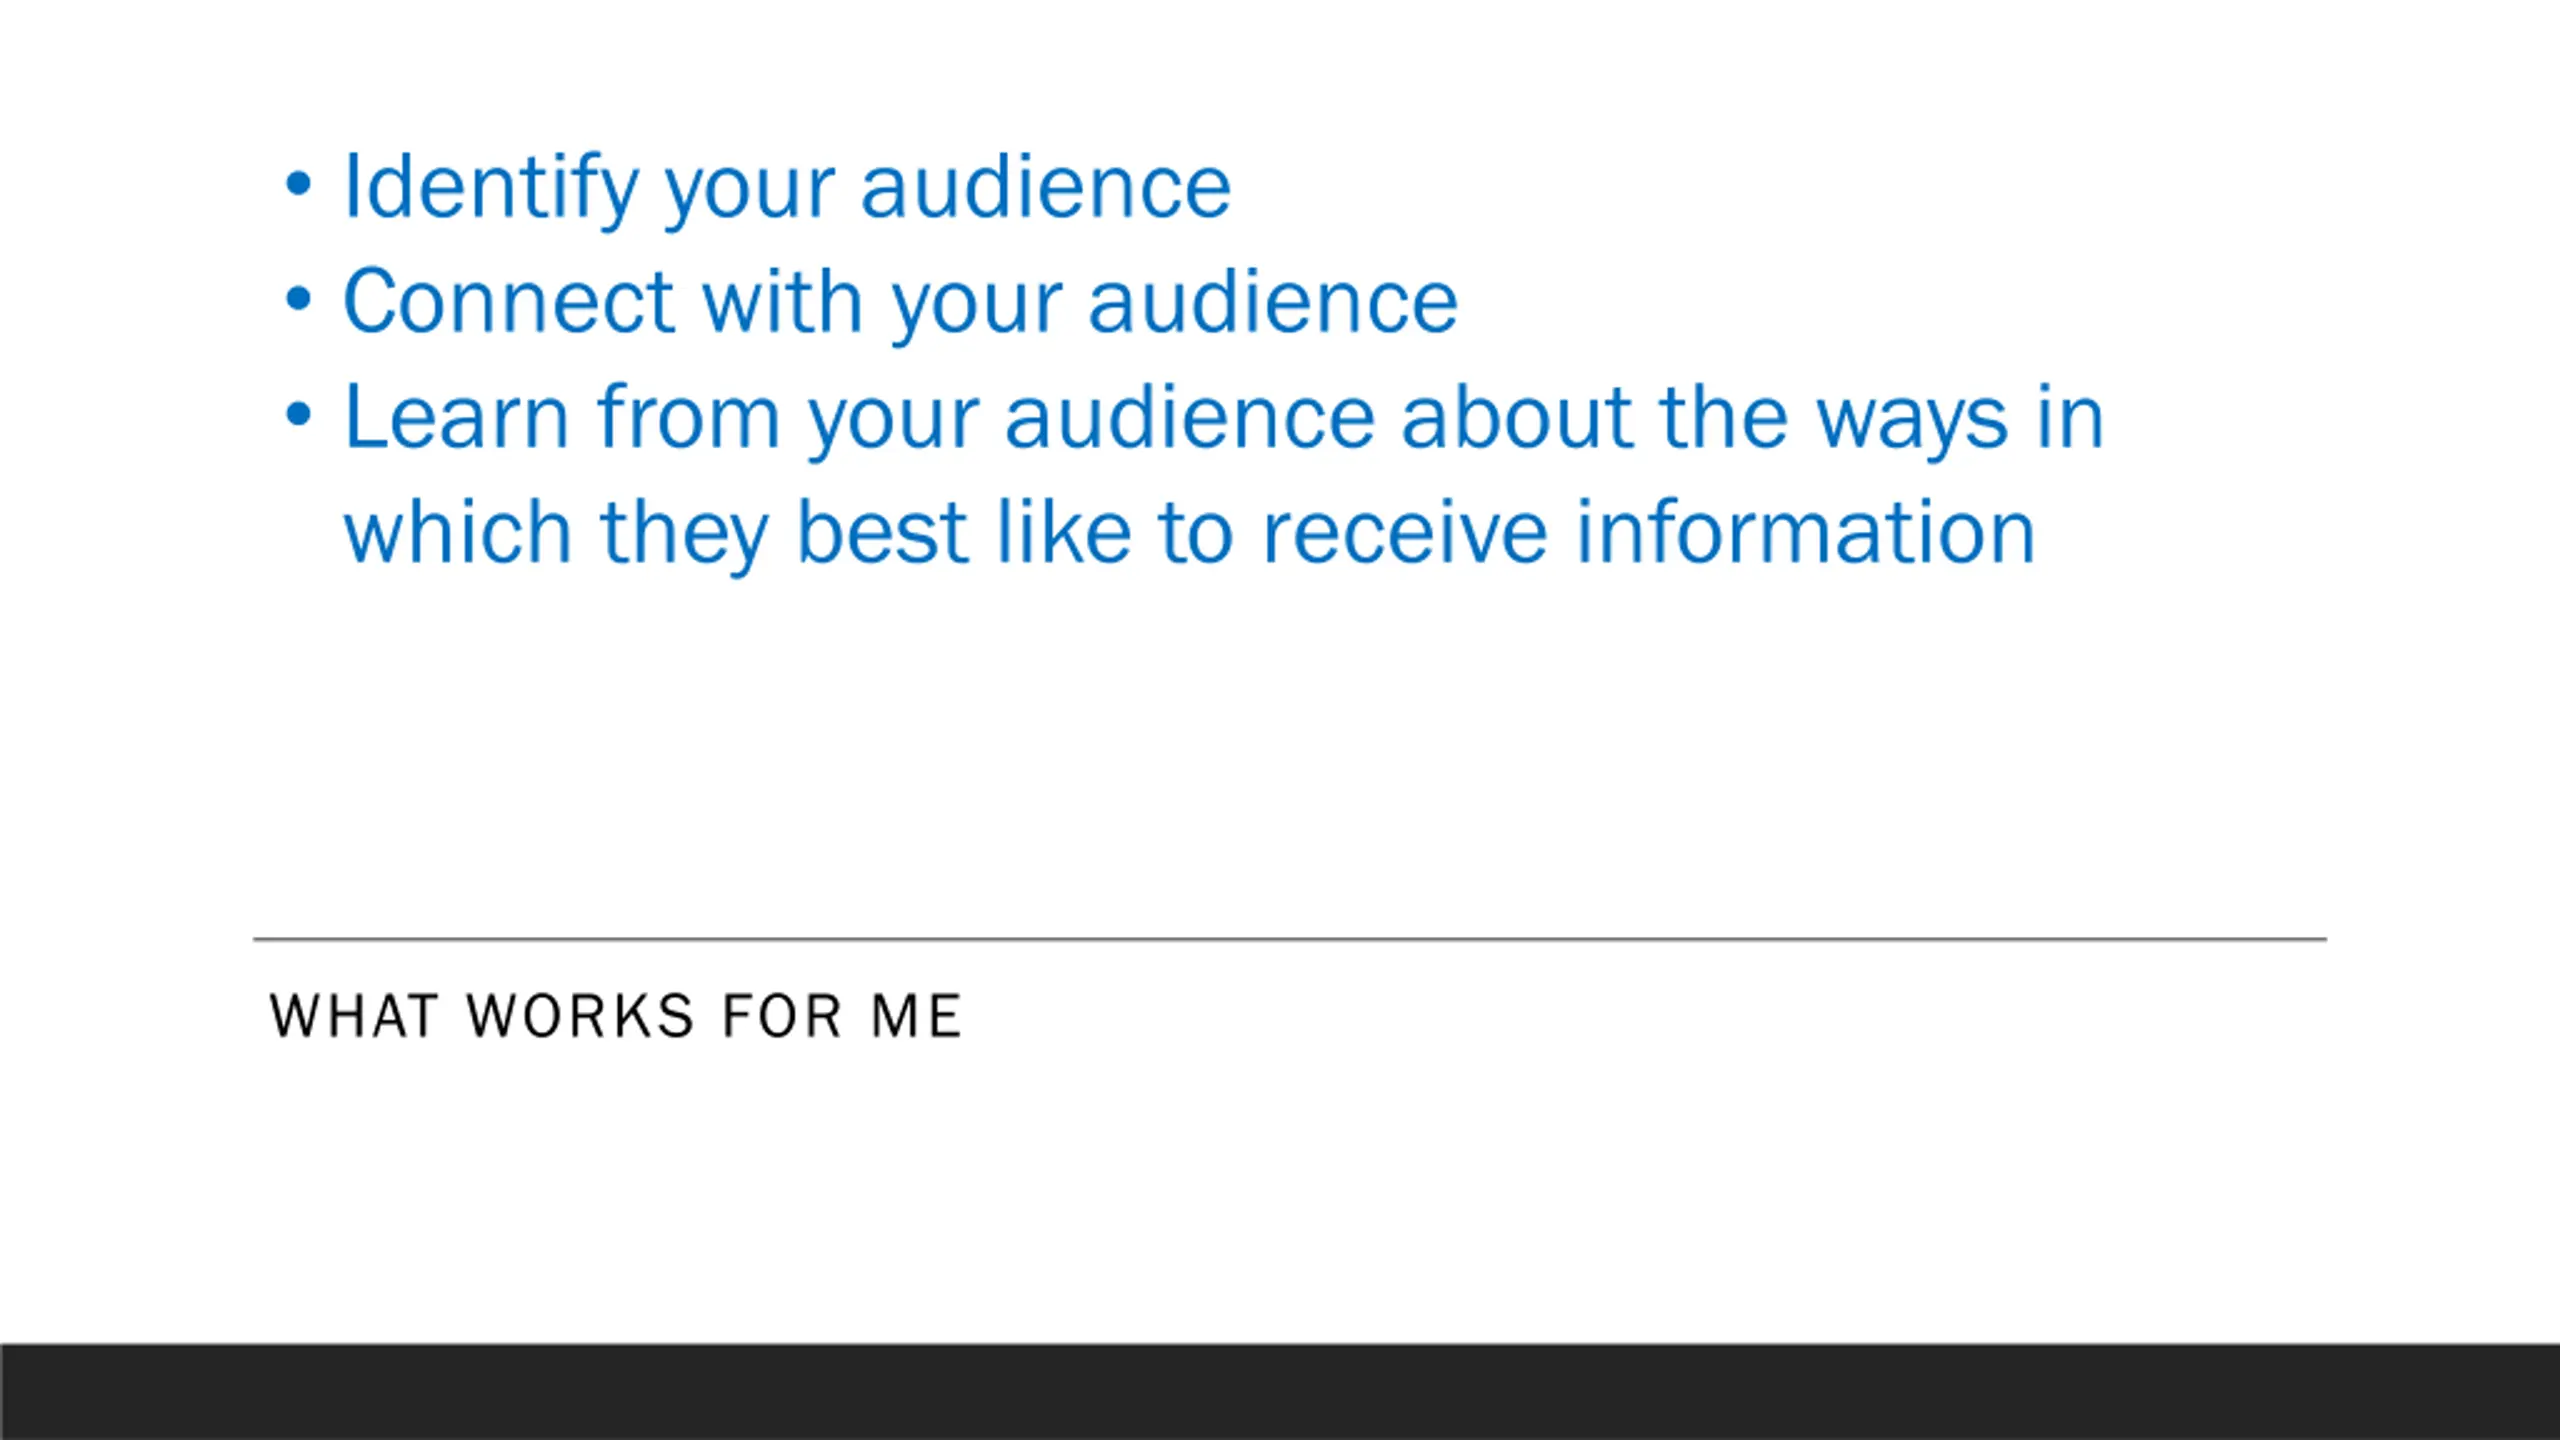Click the word Learn in the third bullet

click(x=456, y=416)
